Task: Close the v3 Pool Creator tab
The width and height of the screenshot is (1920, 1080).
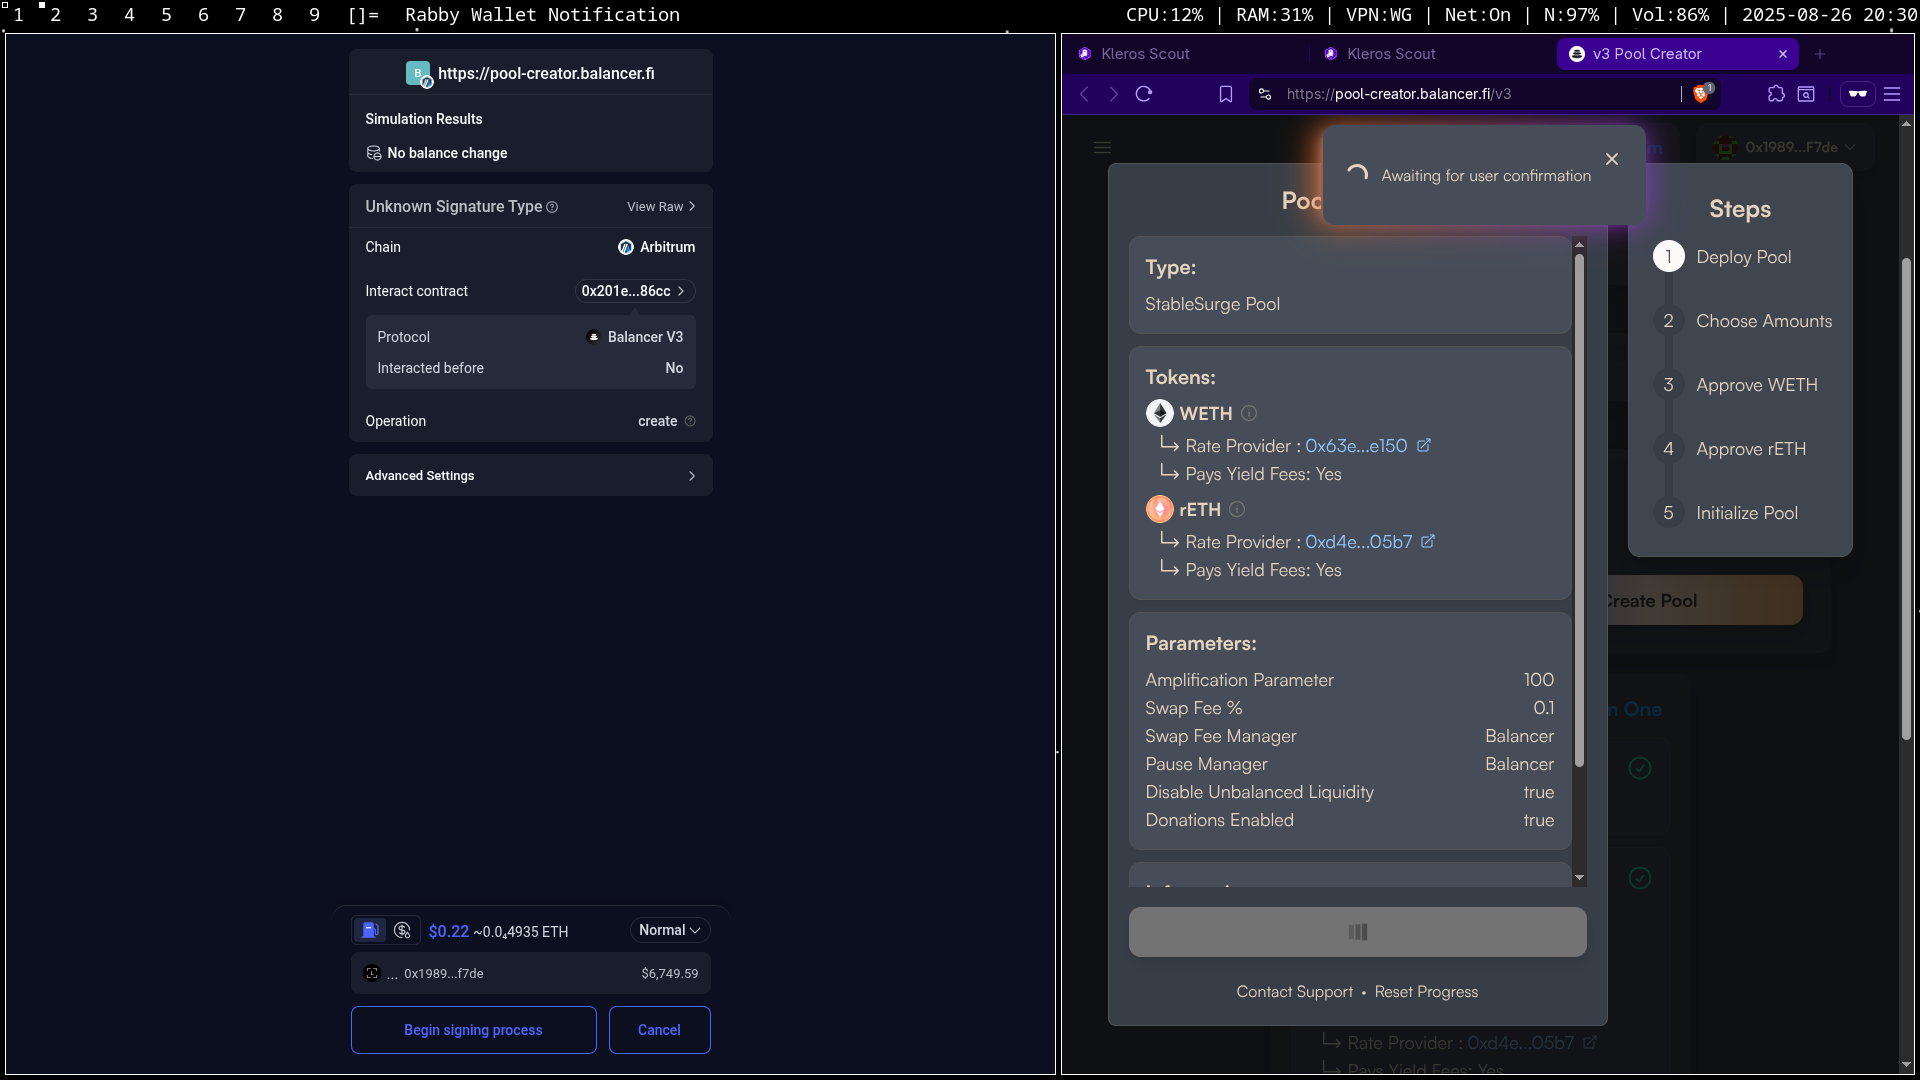Action: [1783, 54]
